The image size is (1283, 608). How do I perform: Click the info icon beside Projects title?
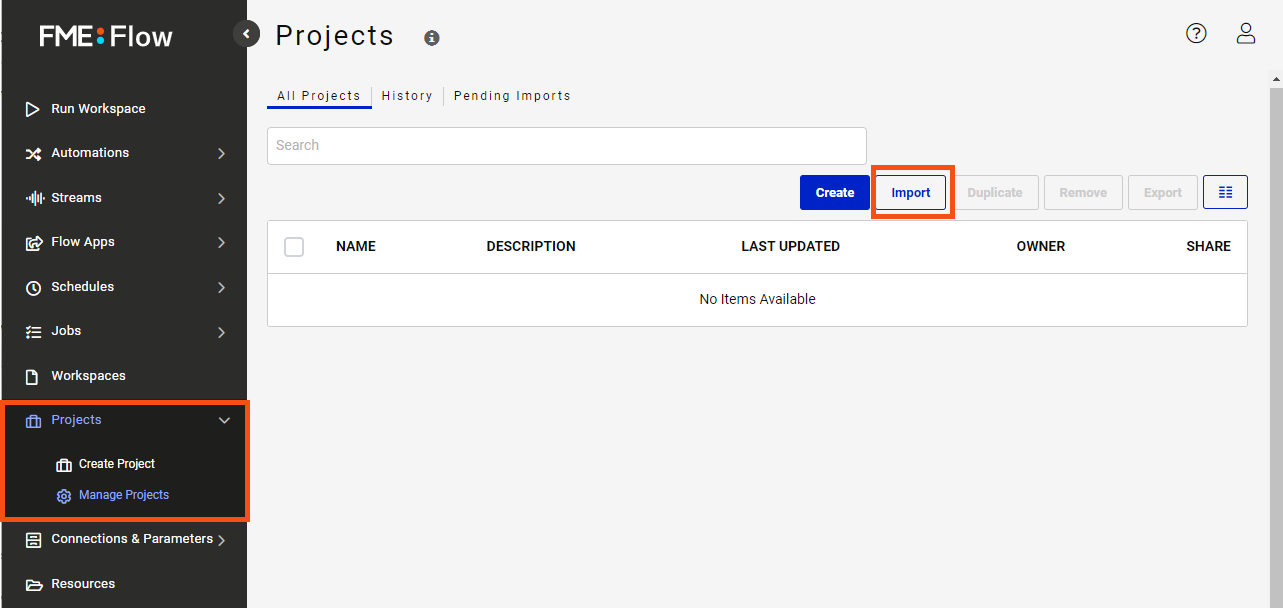(x=432, y=38)
